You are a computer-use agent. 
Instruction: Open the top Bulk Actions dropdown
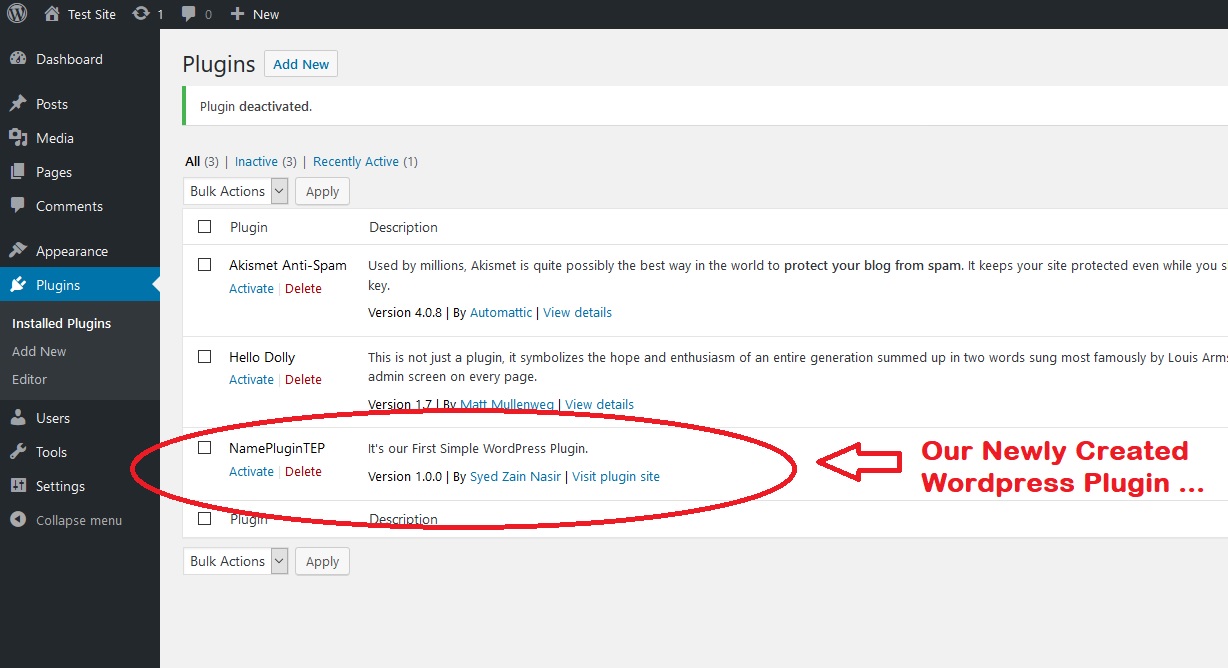(x=235, y=191)
